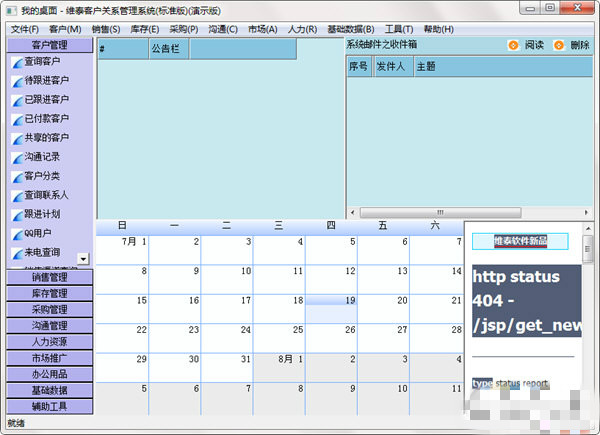Click the icon beside 待跟进客户
This screenshot has height=435, width=600.
[18, 82]
